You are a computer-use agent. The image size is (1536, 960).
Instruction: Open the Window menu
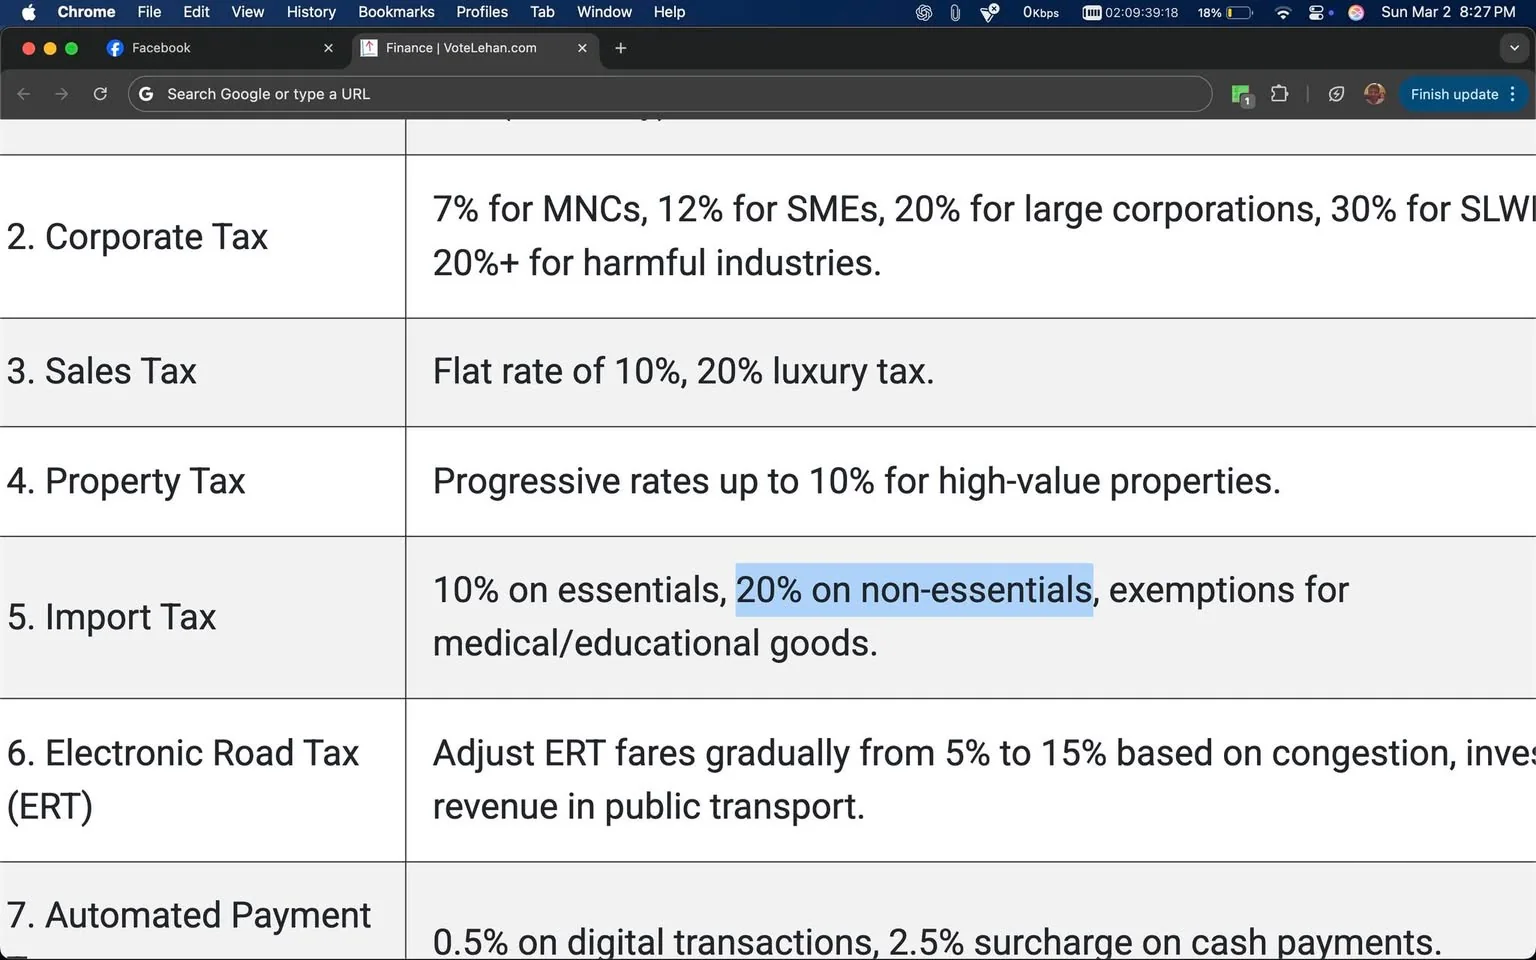coord(604,12)
